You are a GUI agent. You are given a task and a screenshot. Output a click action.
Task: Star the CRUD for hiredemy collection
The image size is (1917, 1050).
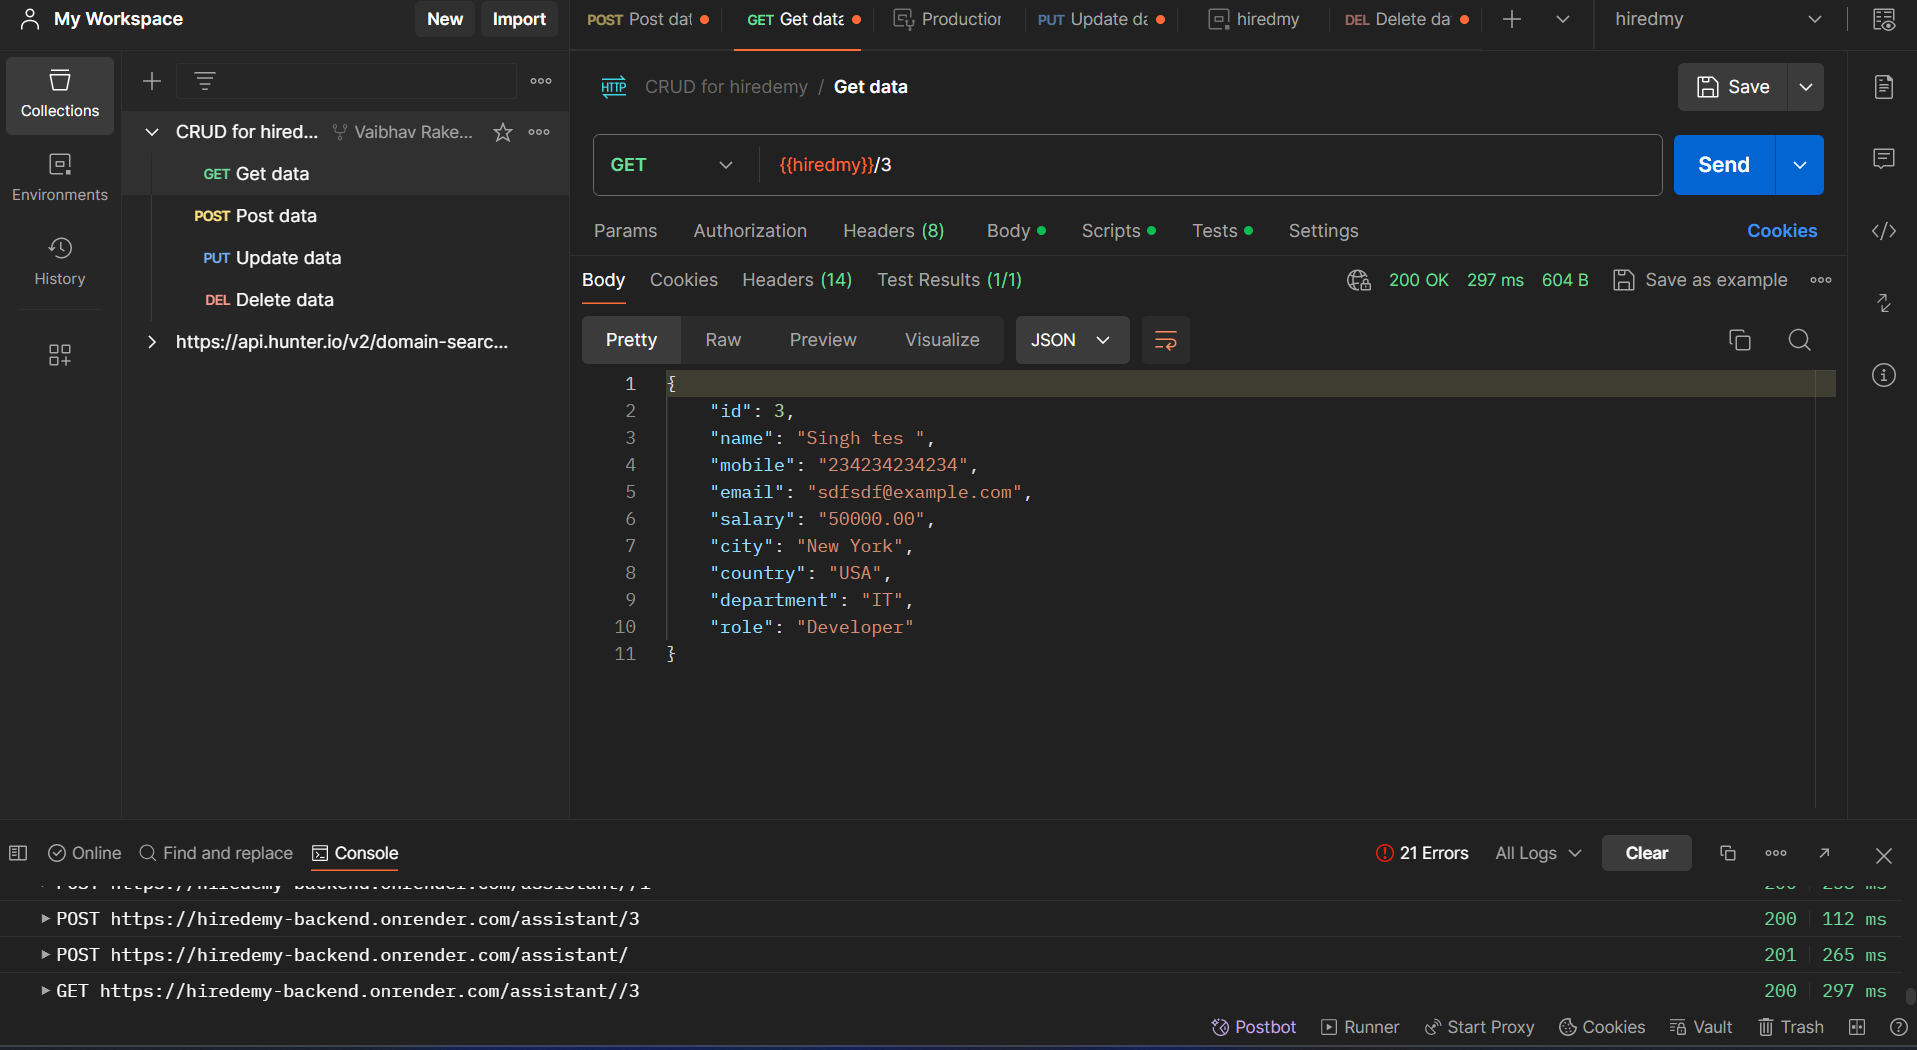[x=503, y=132]
